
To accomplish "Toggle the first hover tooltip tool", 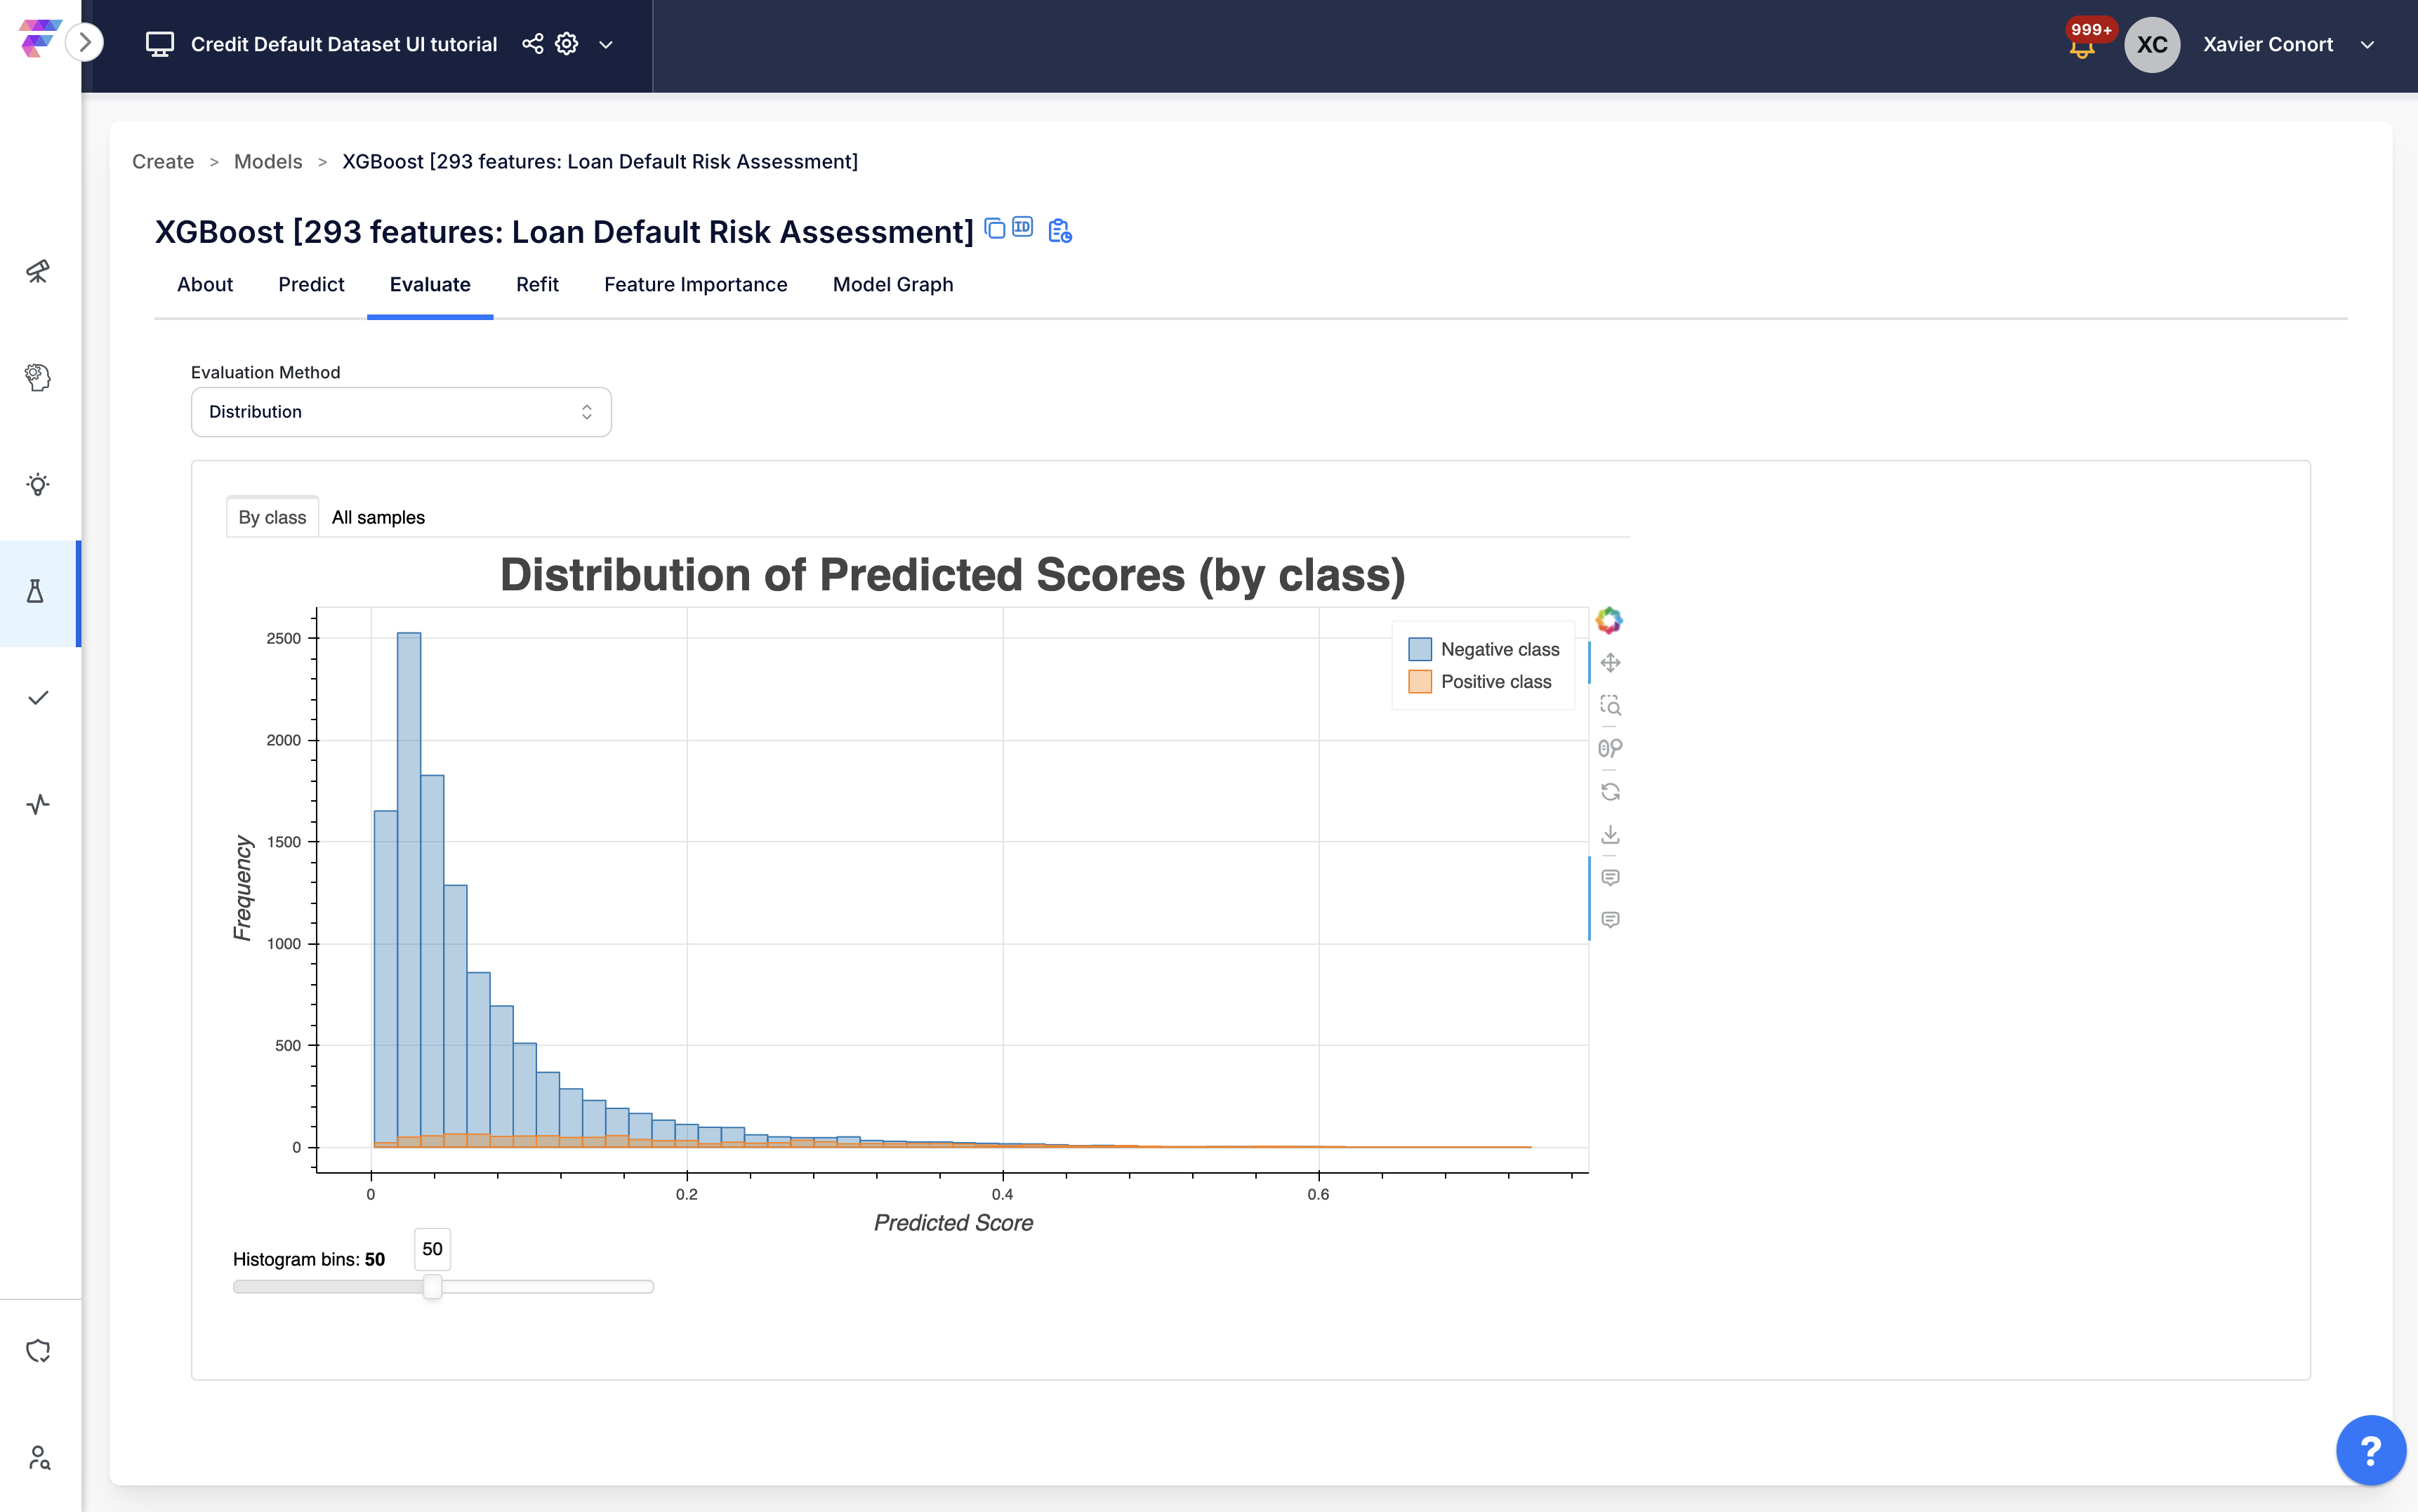I will 1610,877.
